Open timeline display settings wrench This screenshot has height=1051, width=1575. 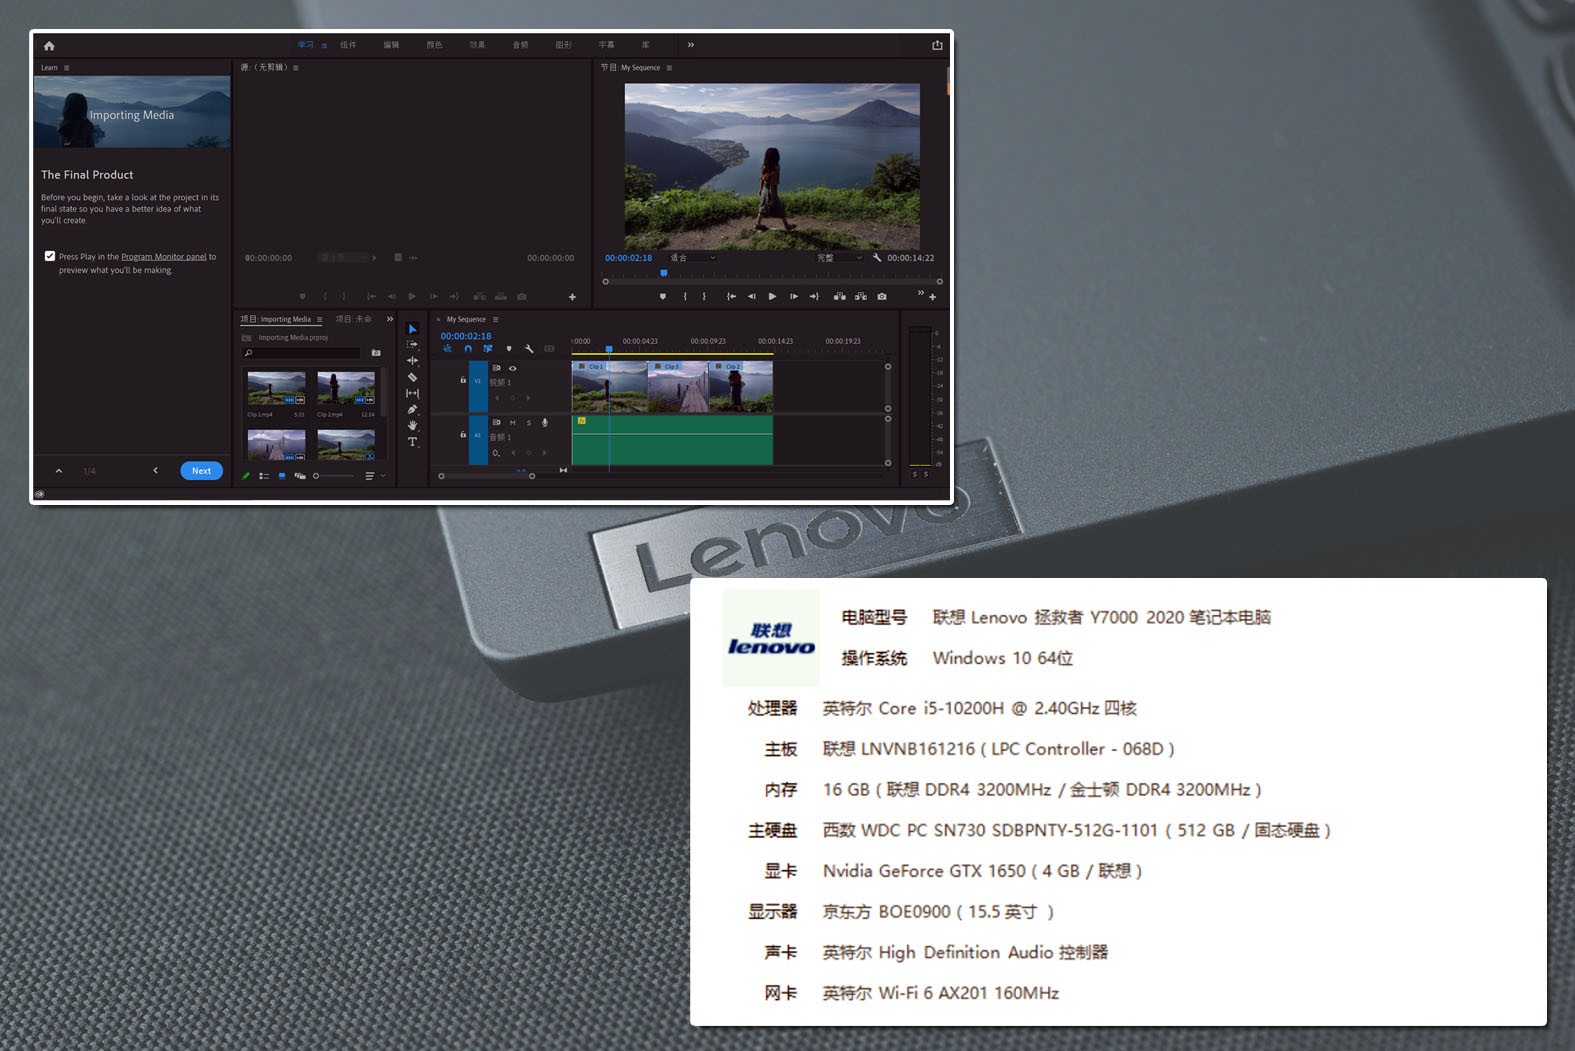(529, 349)
